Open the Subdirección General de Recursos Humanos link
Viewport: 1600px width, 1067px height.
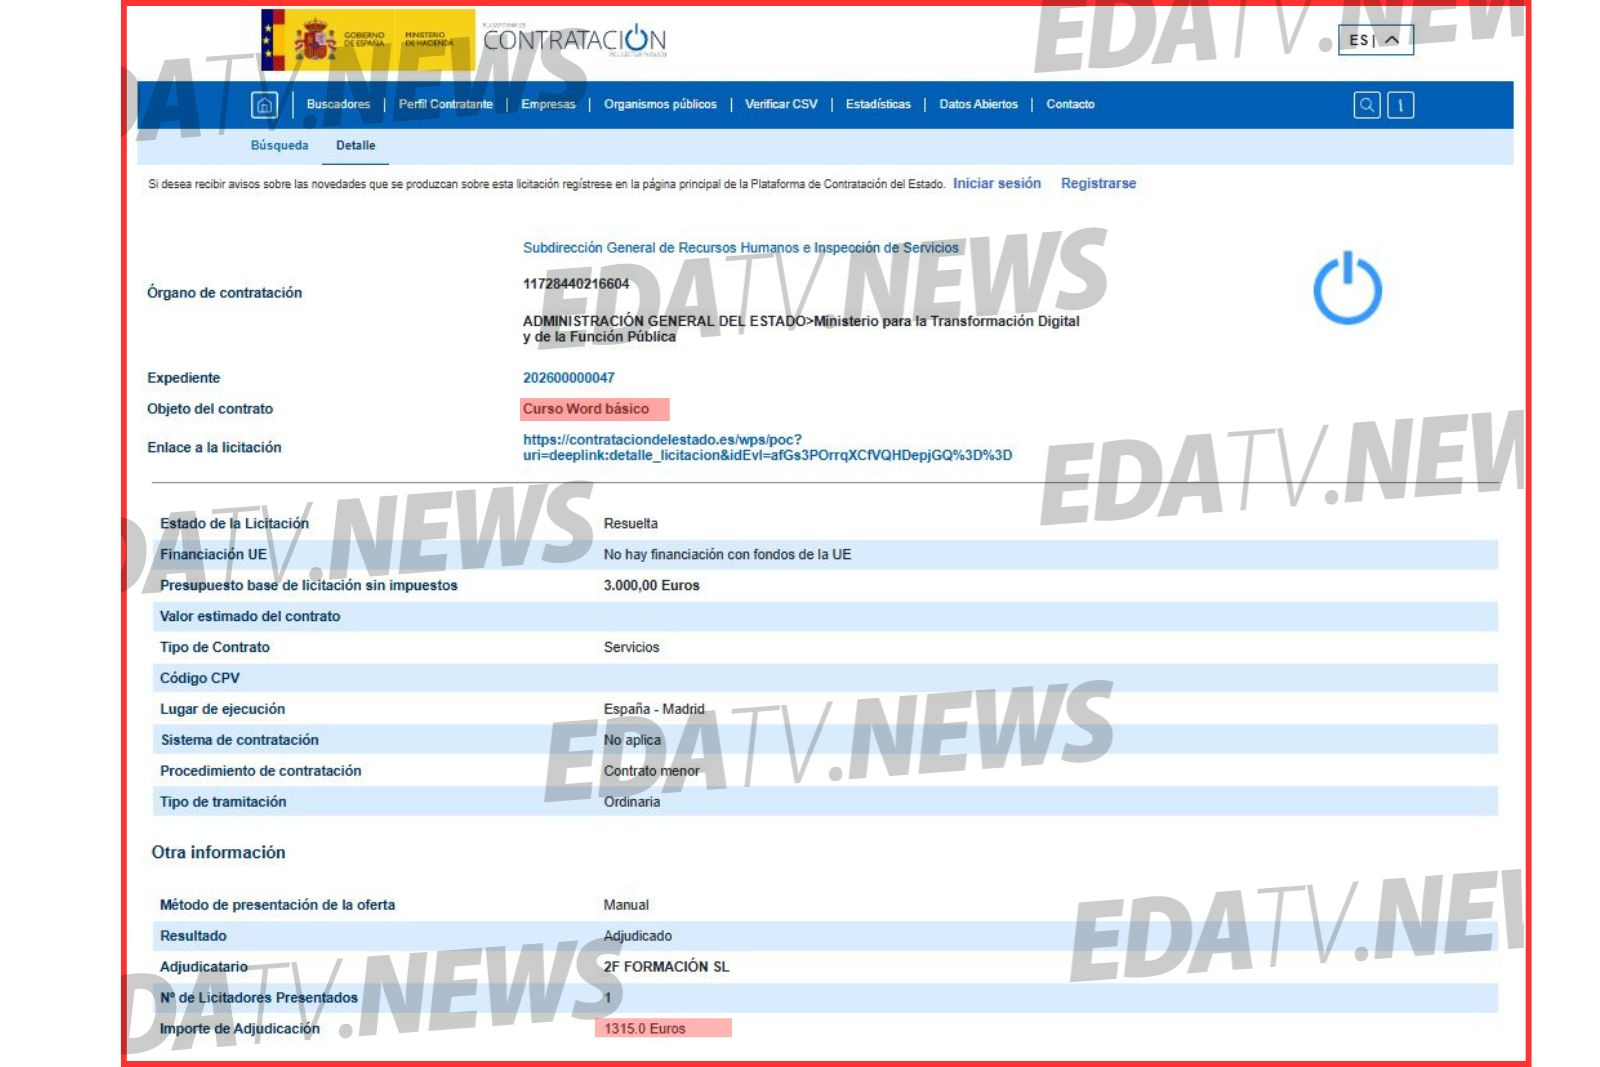pos(740,248)
